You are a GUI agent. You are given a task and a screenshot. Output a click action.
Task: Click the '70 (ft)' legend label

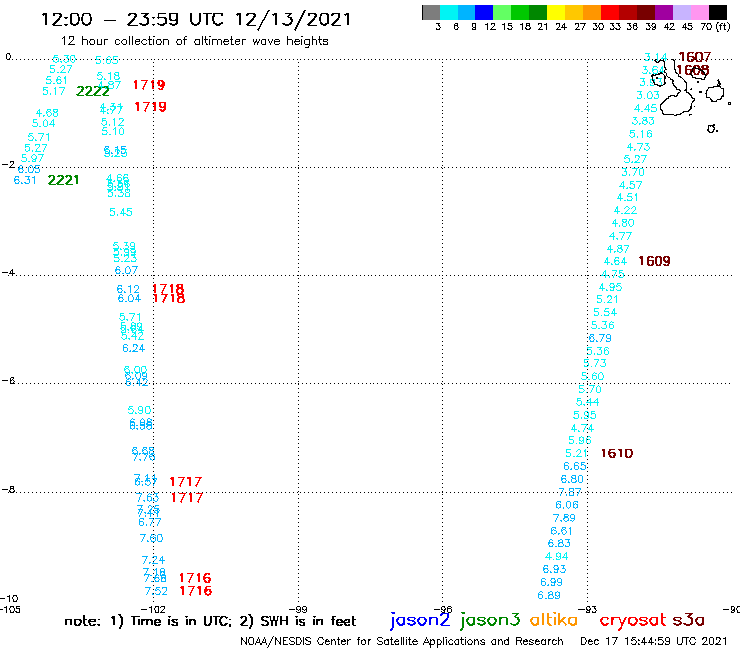[x=715, y=27]
